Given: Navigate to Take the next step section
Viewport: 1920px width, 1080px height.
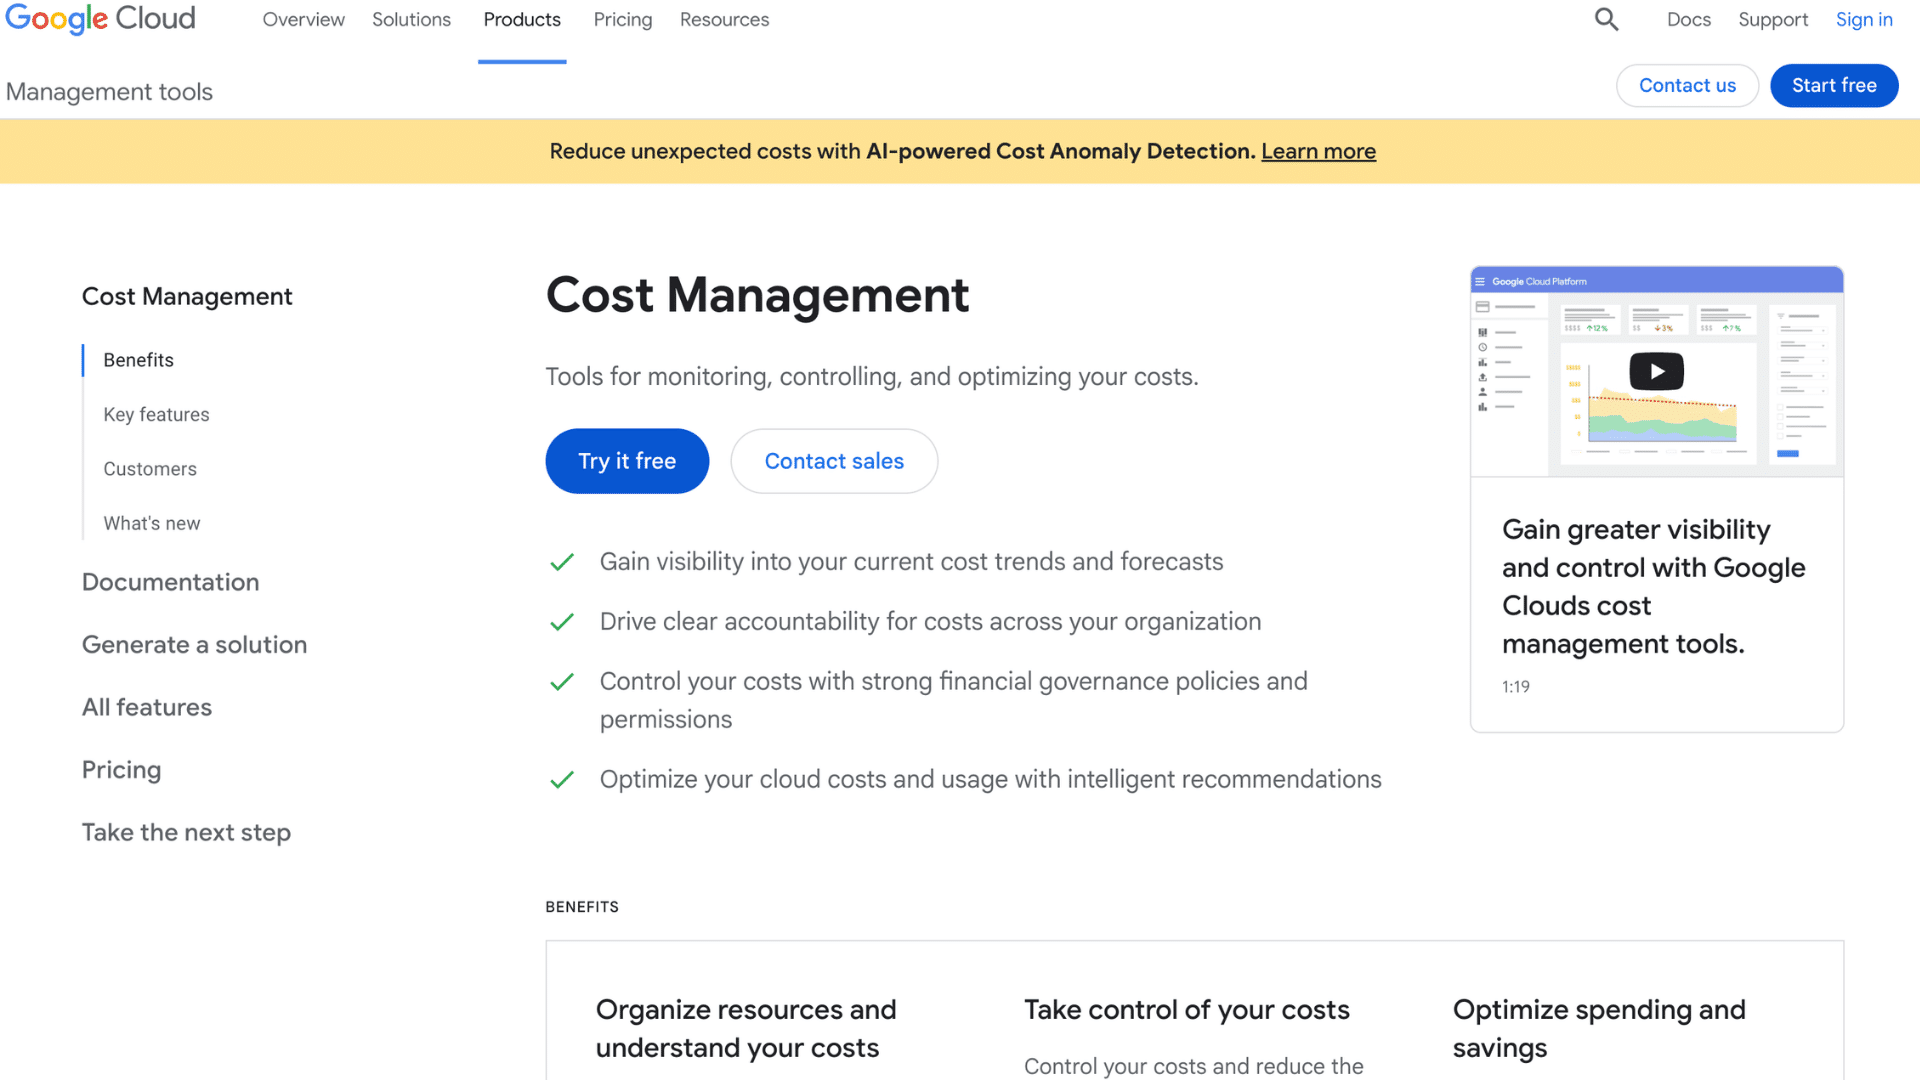Looking at the screenshot, I should (x=186, y=831).
